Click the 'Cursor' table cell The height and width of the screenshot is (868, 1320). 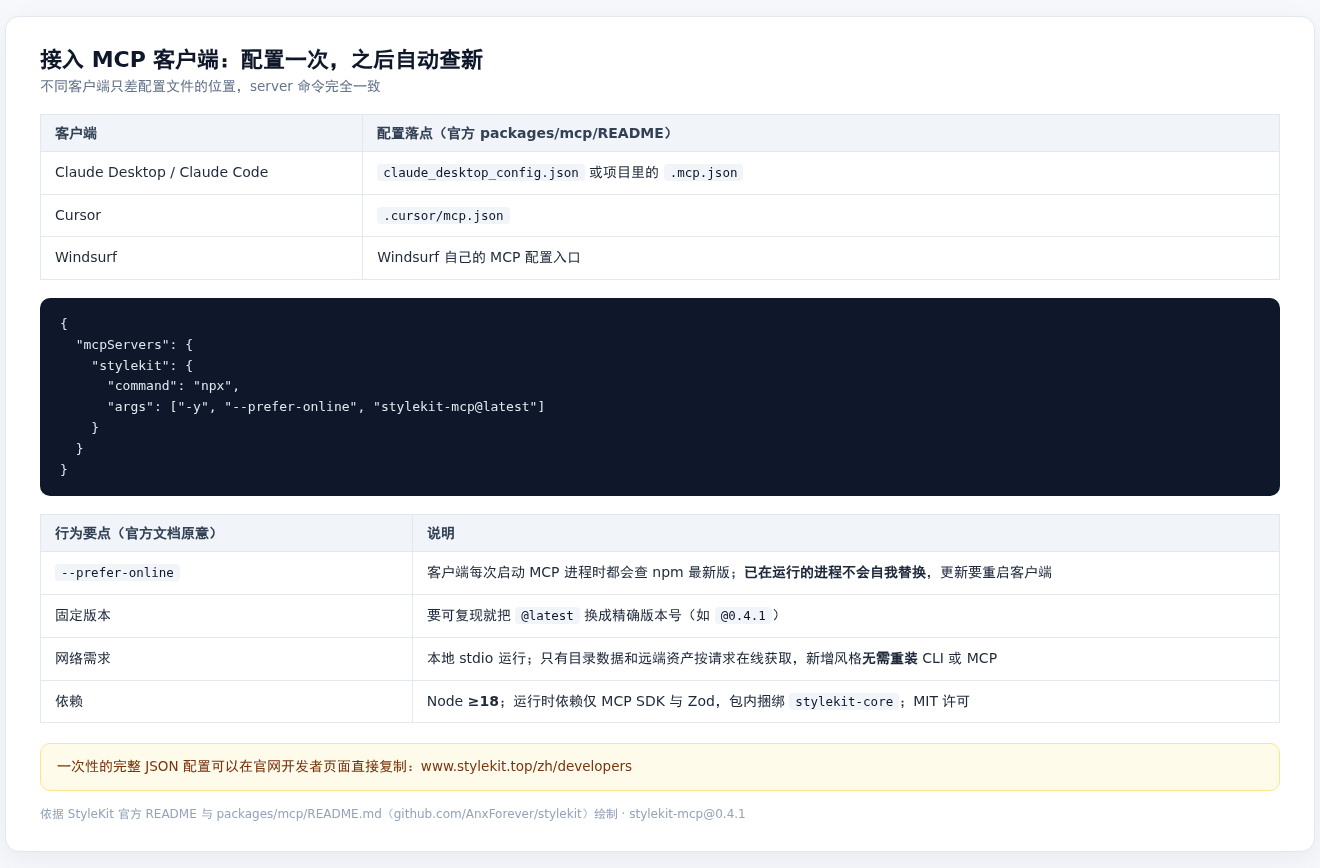click(x=201, y=215)
